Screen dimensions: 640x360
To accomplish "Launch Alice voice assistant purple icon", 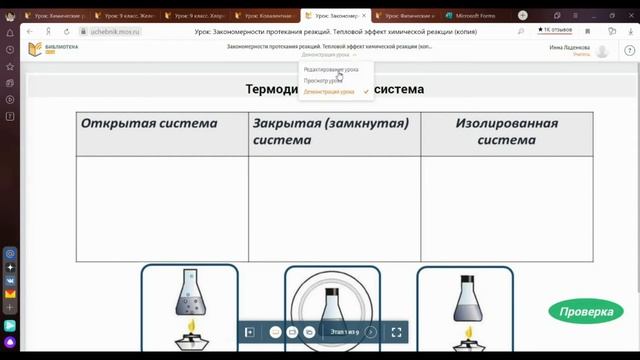I will [x=10, y=342].
